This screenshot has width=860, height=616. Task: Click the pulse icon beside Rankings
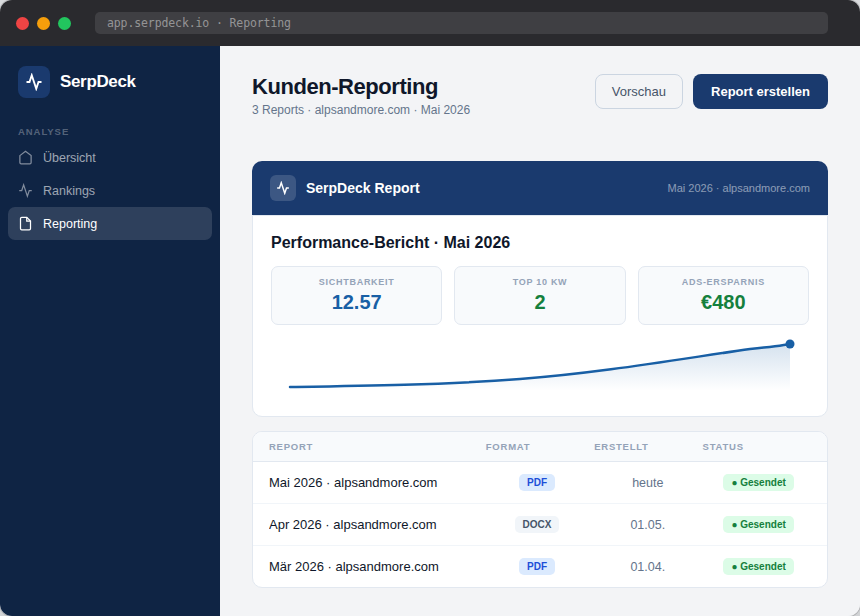[26, 191]
